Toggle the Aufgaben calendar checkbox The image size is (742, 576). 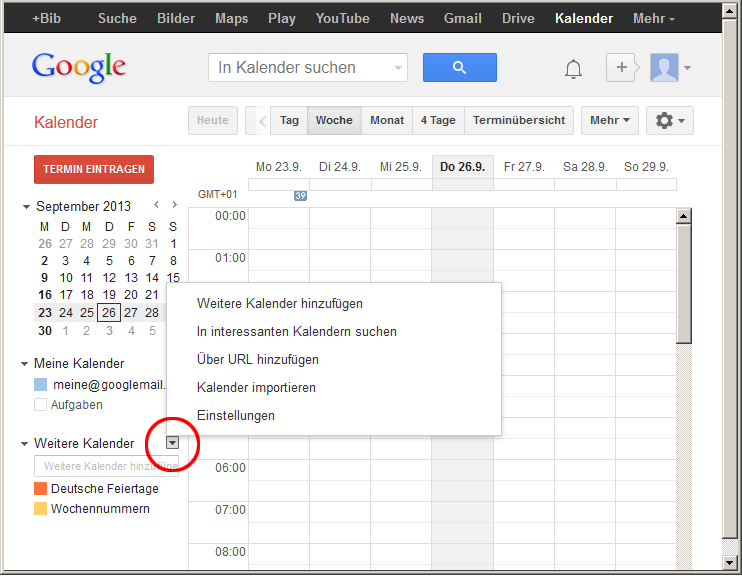[x=40, y=405]
